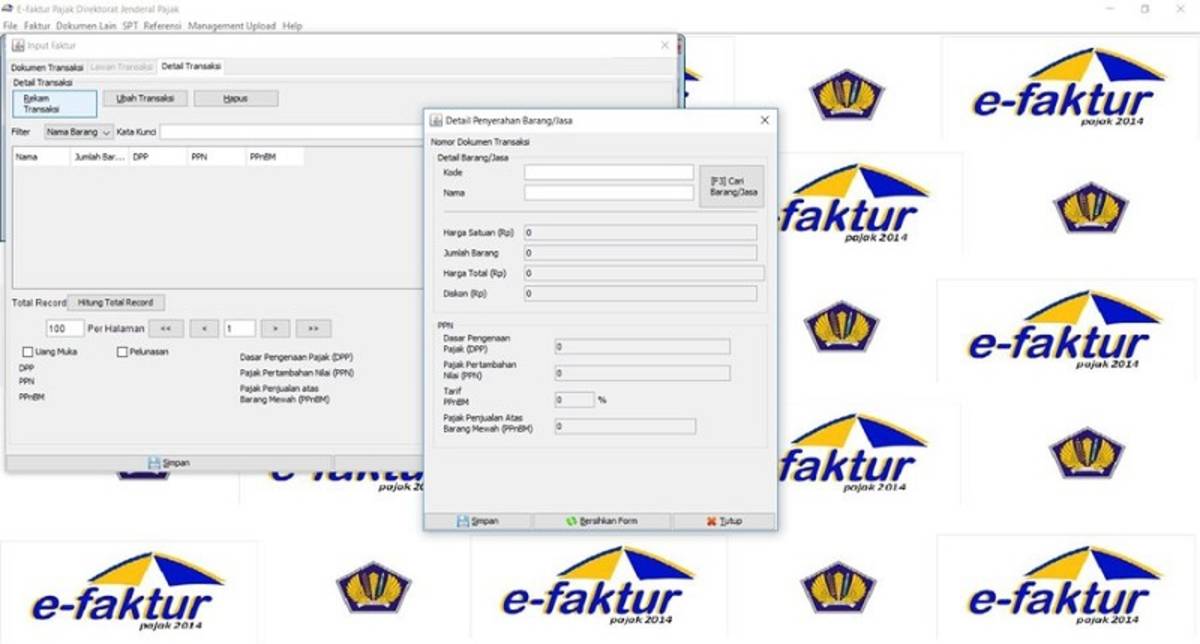Open the Management Upload menu
The width and height of the screenshot is (1200, 644).
233,25
